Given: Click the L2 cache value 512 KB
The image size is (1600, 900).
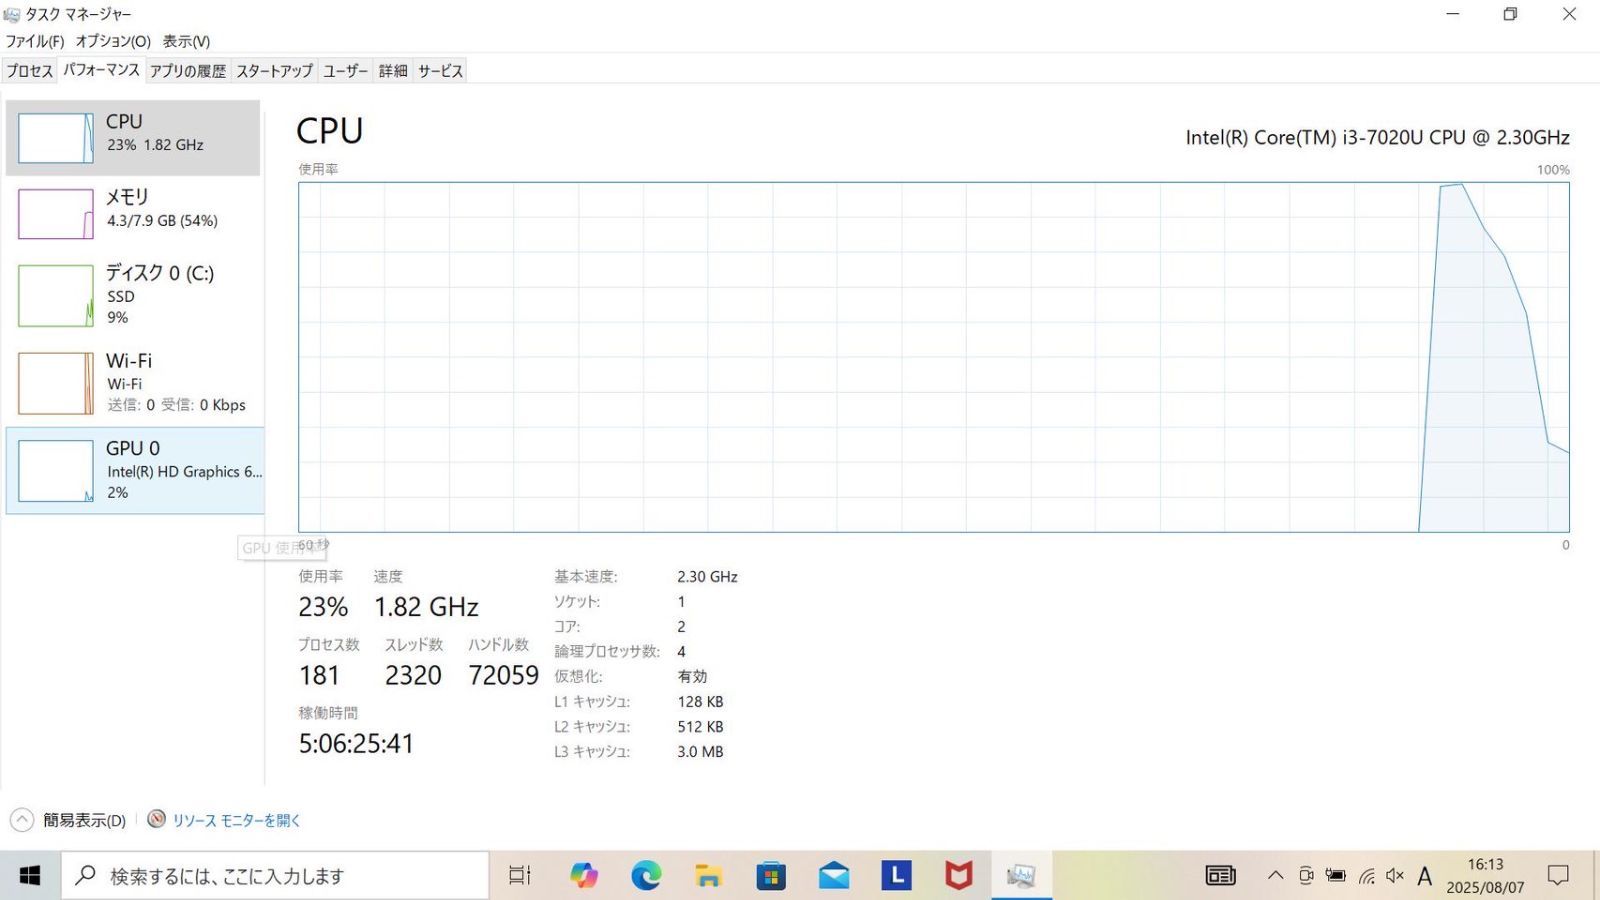Looking at the screenshot, I should click(700, 727).
